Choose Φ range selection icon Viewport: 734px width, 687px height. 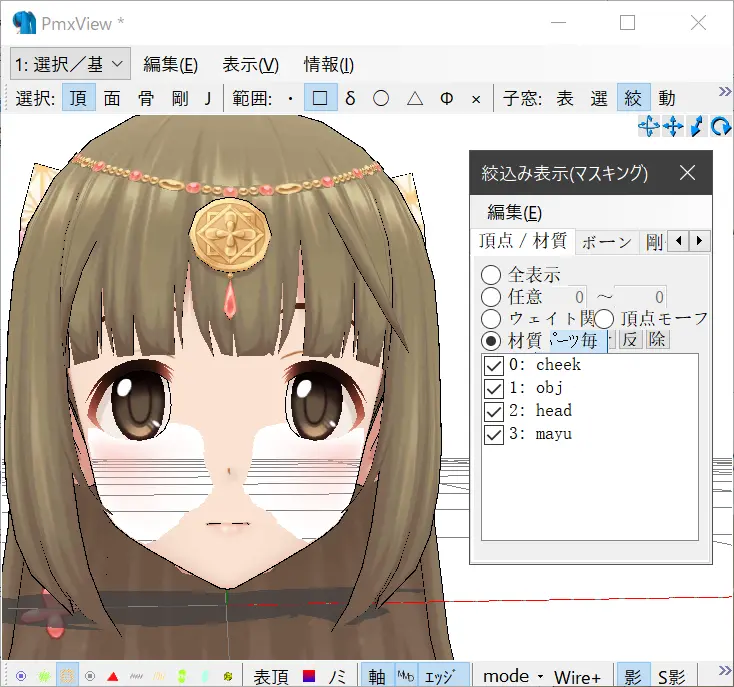tap(447, 98)
